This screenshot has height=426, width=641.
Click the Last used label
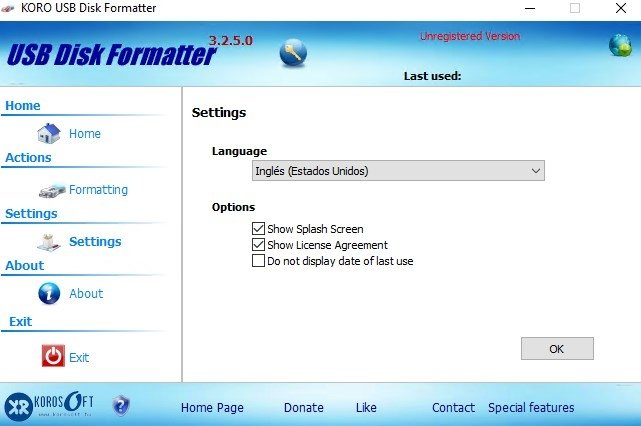tap(433, 76)
